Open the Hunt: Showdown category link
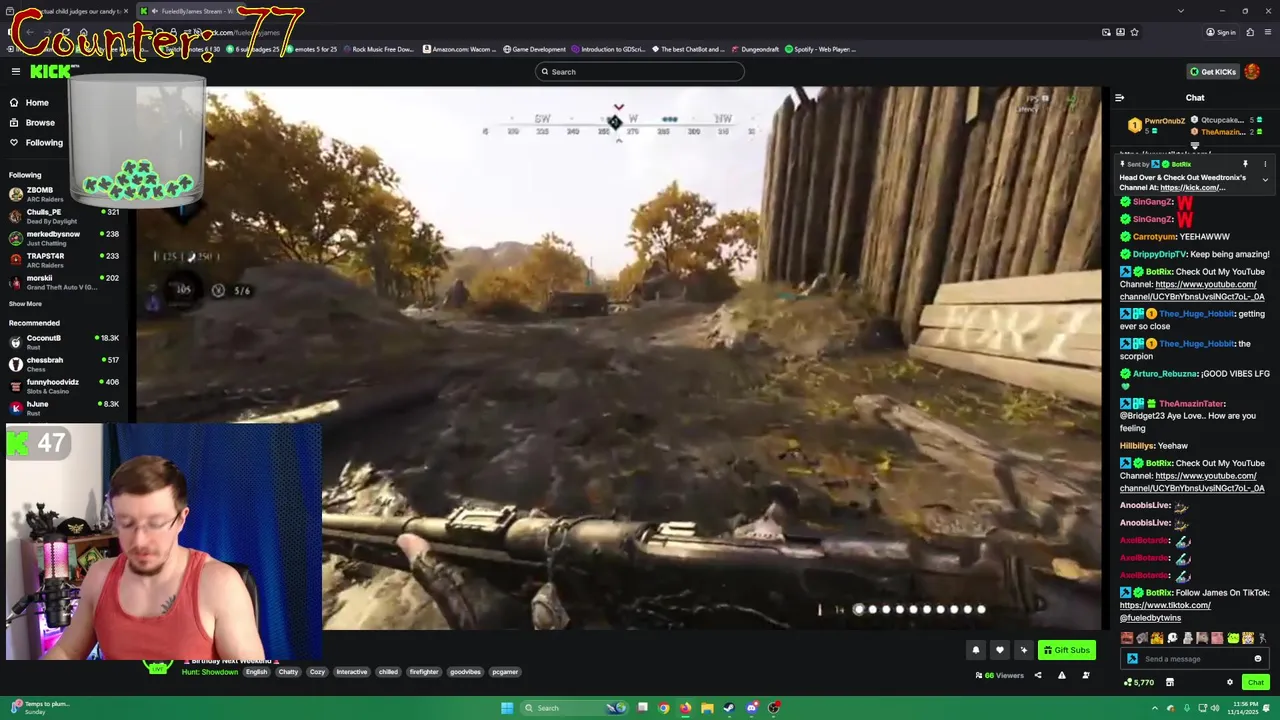This screenshot has height=720, width=1280. 210,672
